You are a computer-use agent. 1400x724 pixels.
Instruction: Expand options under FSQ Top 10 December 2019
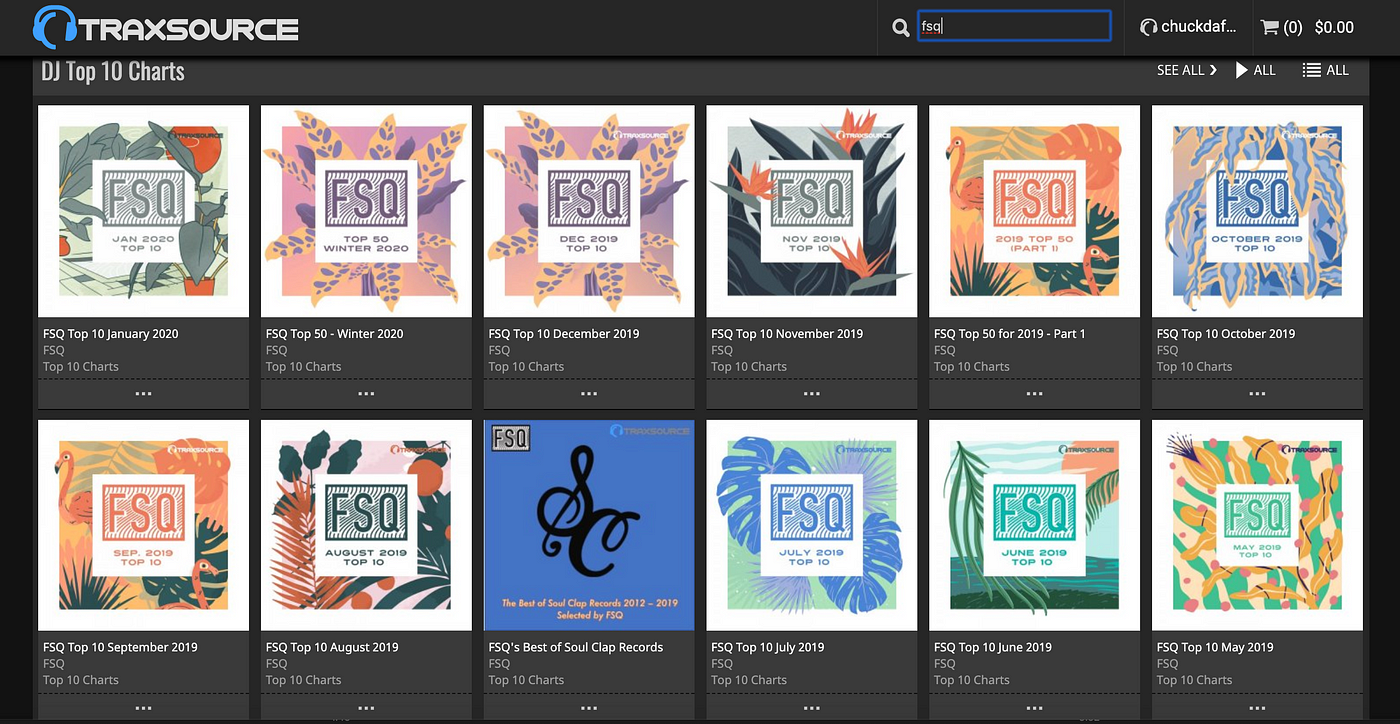[x=589, y=394]
